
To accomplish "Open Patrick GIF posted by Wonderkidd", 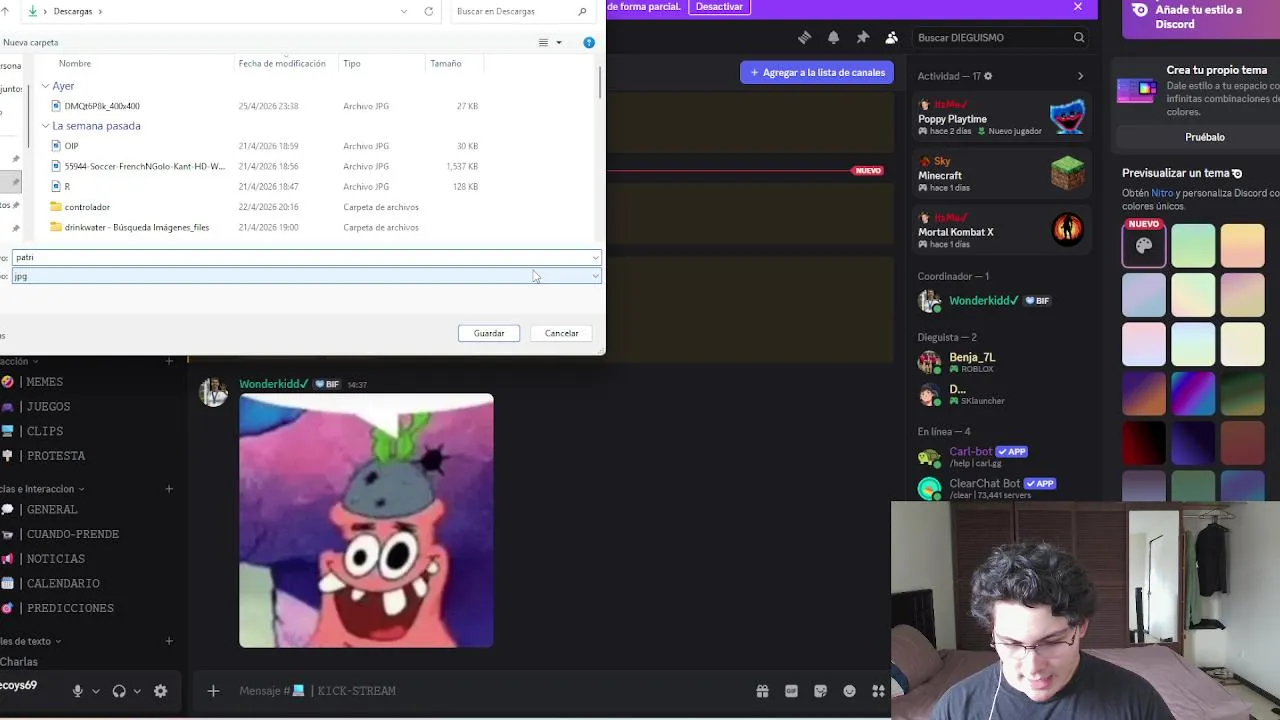I will tap(366, 521).
